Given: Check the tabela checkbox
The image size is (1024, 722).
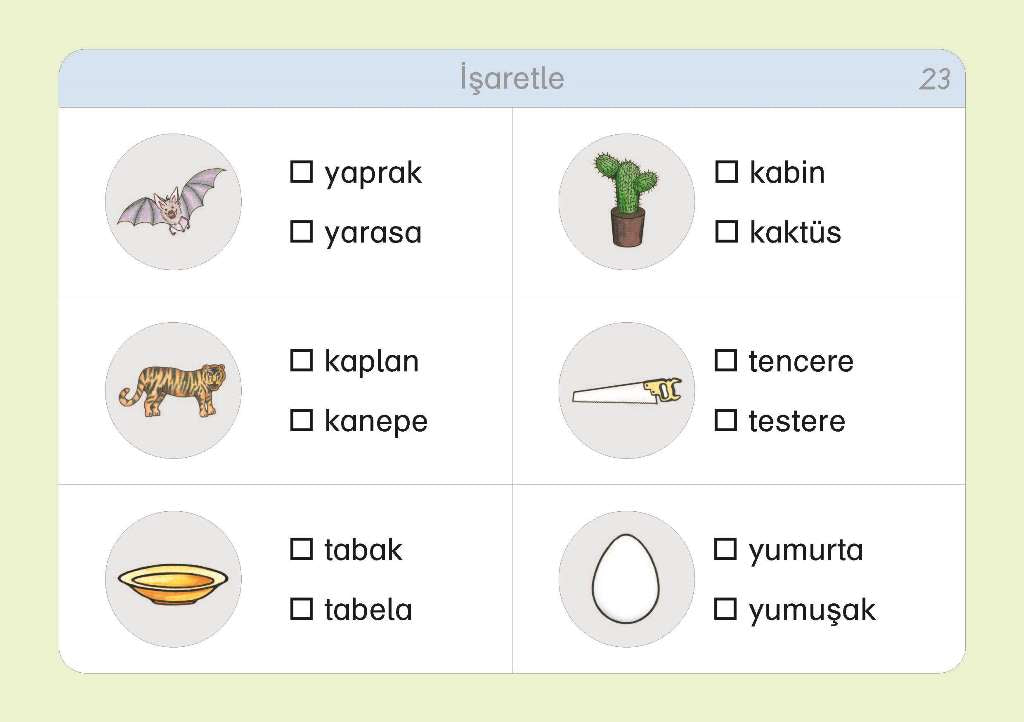Looking at the screenshot, I should coord(301,609).
